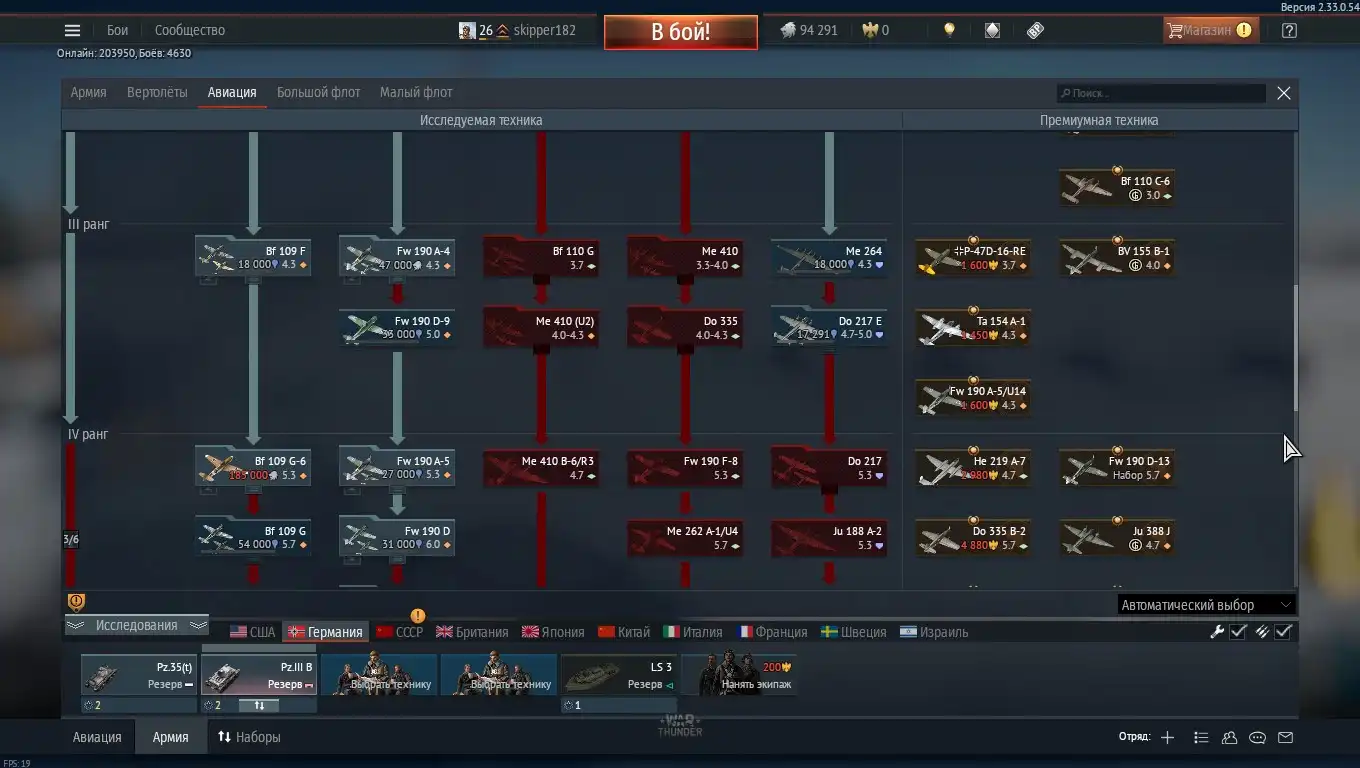Select the Fw 190 A-4 aircraft card
The image size is (1360, 768).
(x=397, y=257)
